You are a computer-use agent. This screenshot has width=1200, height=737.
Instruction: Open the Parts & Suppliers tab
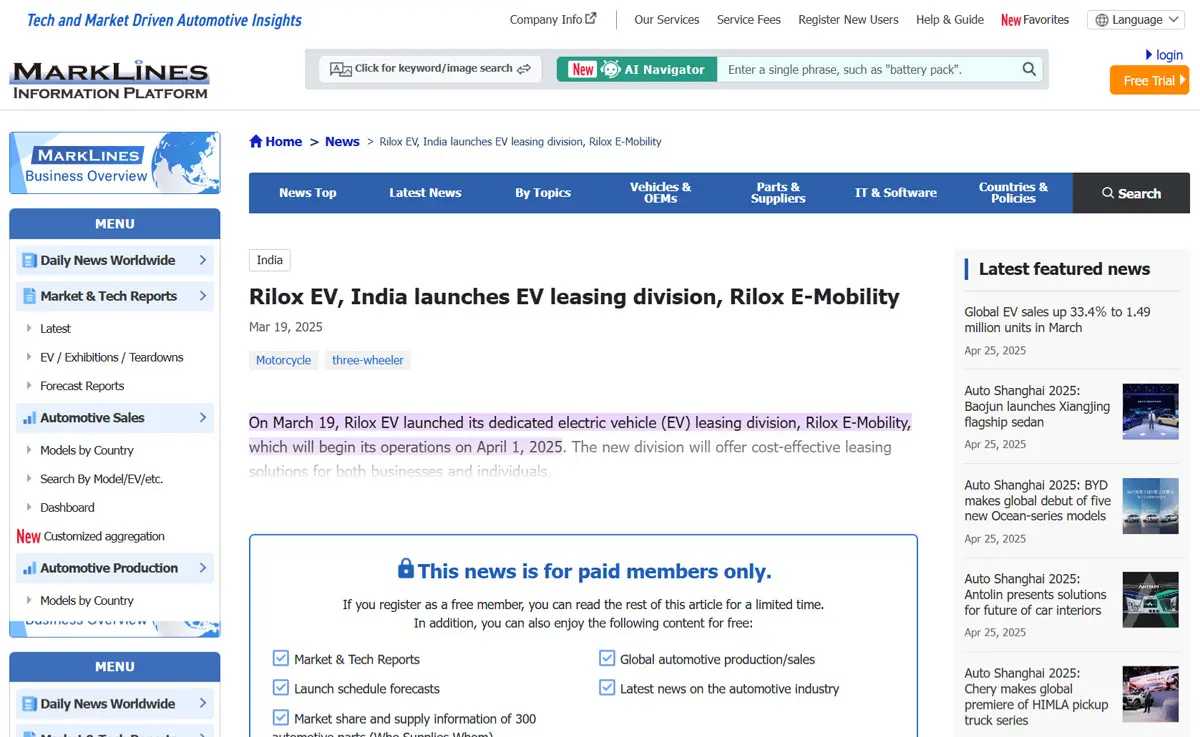click(x=778, y=193)
